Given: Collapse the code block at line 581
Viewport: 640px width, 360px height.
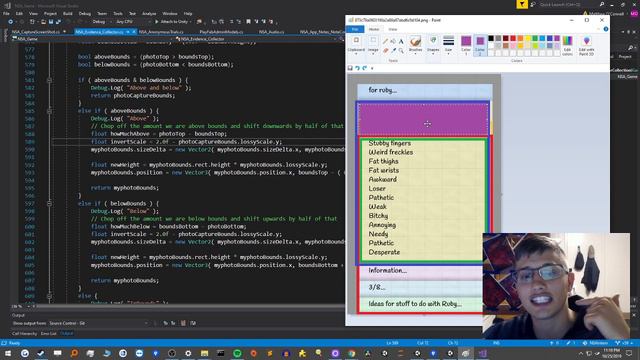Looking at the screenshot, I should [x=49, y=80].
